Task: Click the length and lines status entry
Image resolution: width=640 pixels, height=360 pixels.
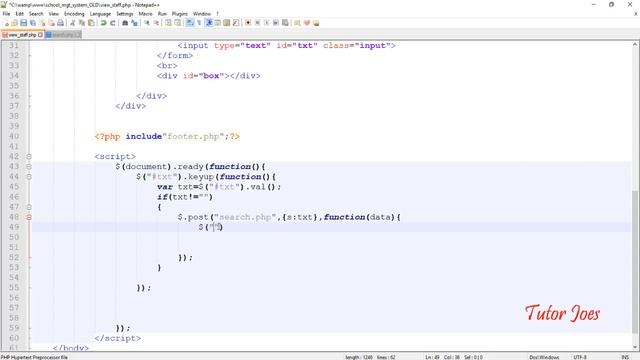Action: [x=370, y=357]
